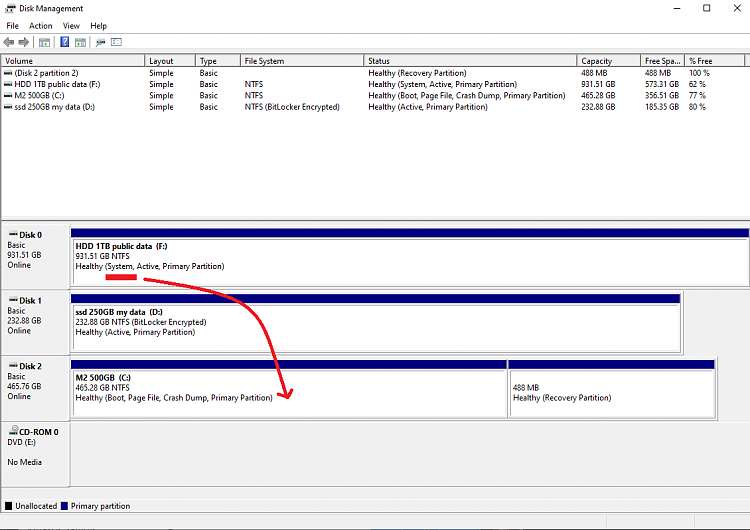Click the Back arrow toolbar icon
The height and width of the screenshot is (530, 750).
[x=9, y=43]
